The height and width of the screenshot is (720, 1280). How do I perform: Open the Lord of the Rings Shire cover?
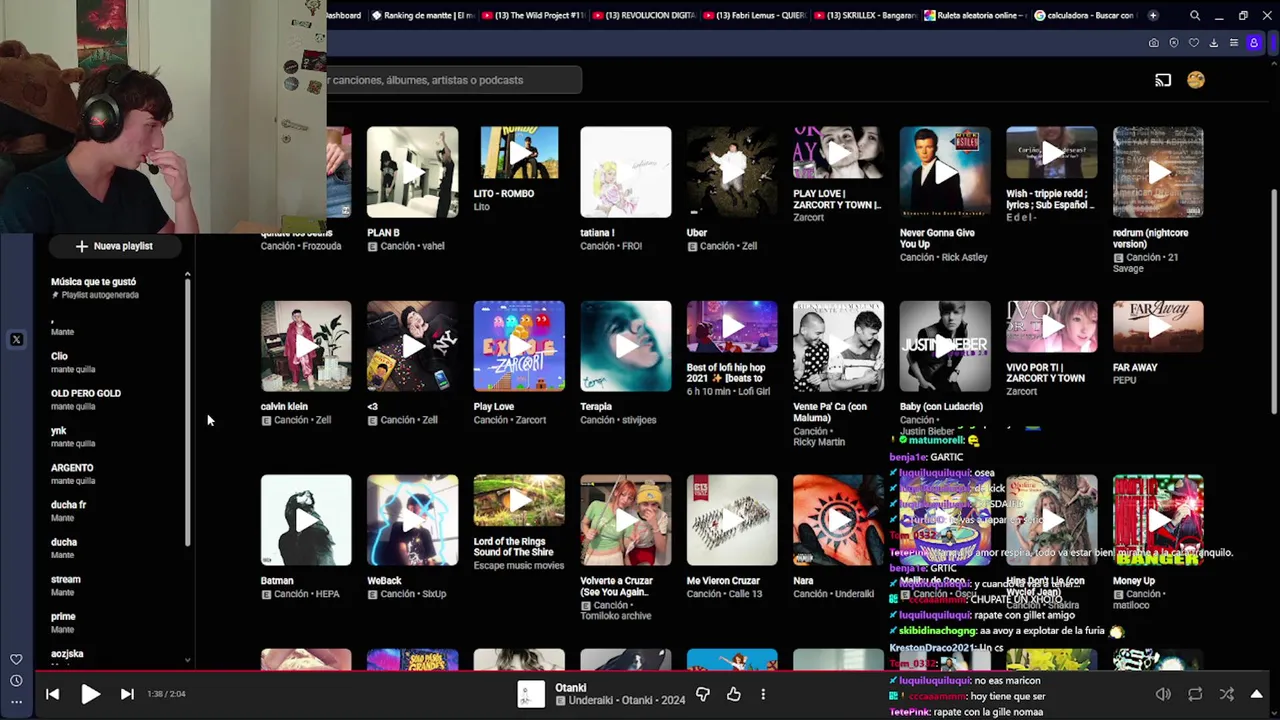(x=519, y=501)
